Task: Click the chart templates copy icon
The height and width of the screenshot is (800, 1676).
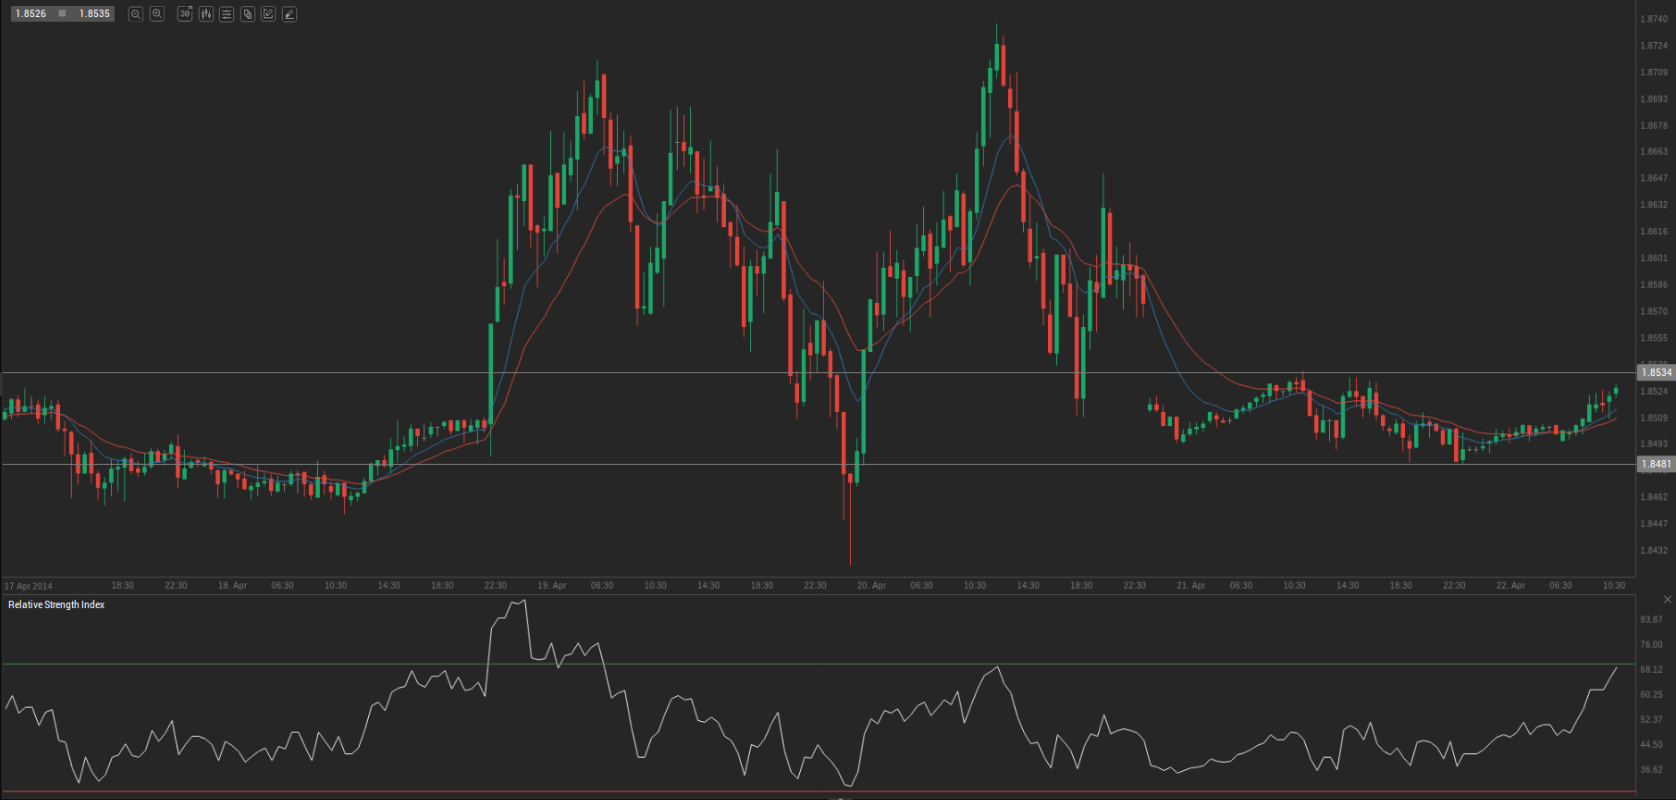Action: click(x=248, y=14)
